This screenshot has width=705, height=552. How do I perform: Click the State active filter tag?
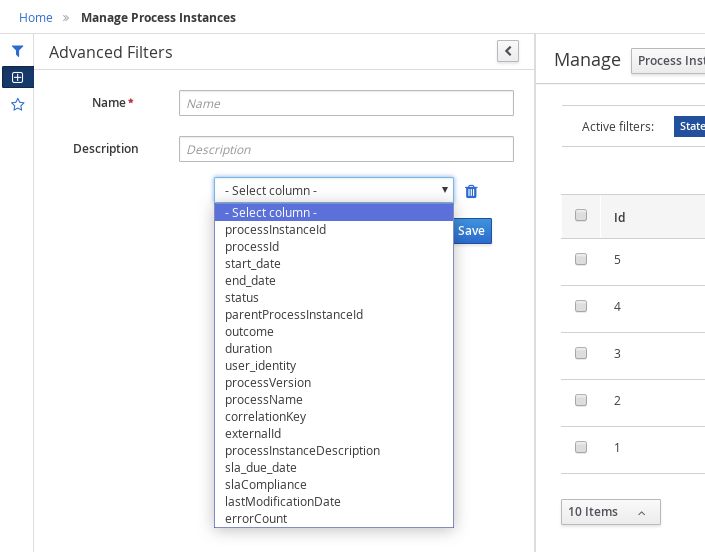tap(690, 126)
